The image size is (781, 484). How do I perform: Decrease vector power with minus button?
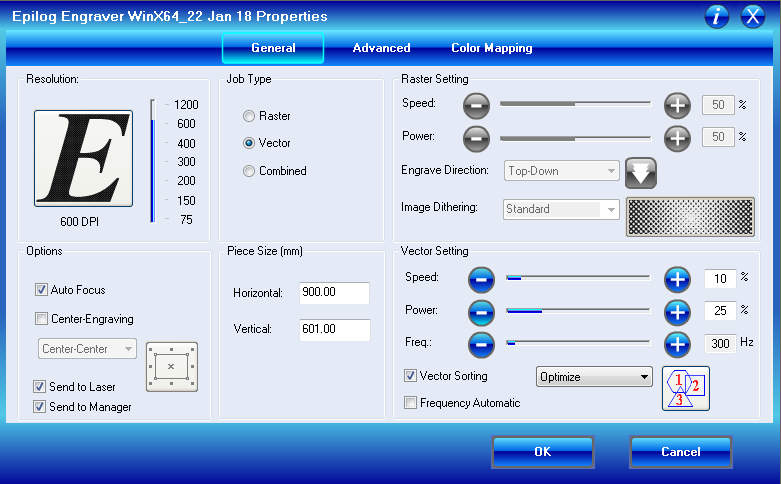click(x=481, y=313)
